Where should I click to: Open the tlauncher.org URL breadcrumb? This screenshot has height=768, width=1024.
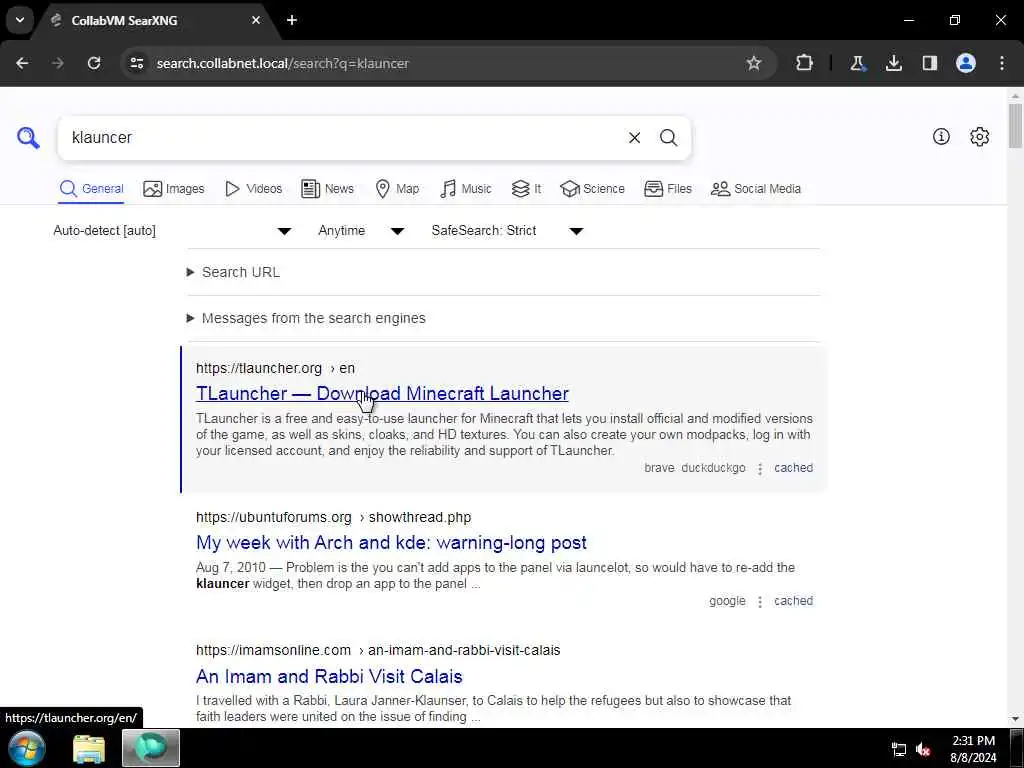(x=275, y=368)
